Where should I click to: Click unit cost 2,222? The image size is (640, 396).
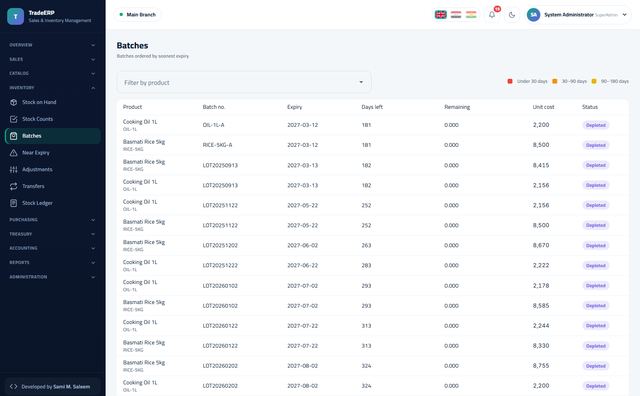541,265
